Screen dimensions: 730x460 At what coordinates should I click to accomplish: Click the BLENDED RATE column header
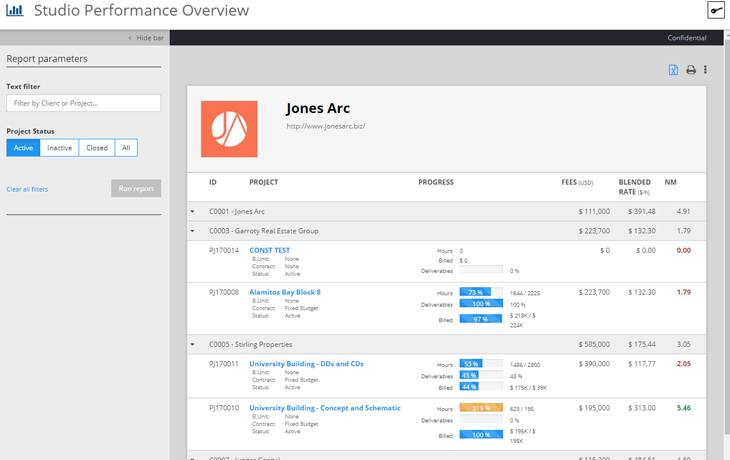(x=635, y=187)
